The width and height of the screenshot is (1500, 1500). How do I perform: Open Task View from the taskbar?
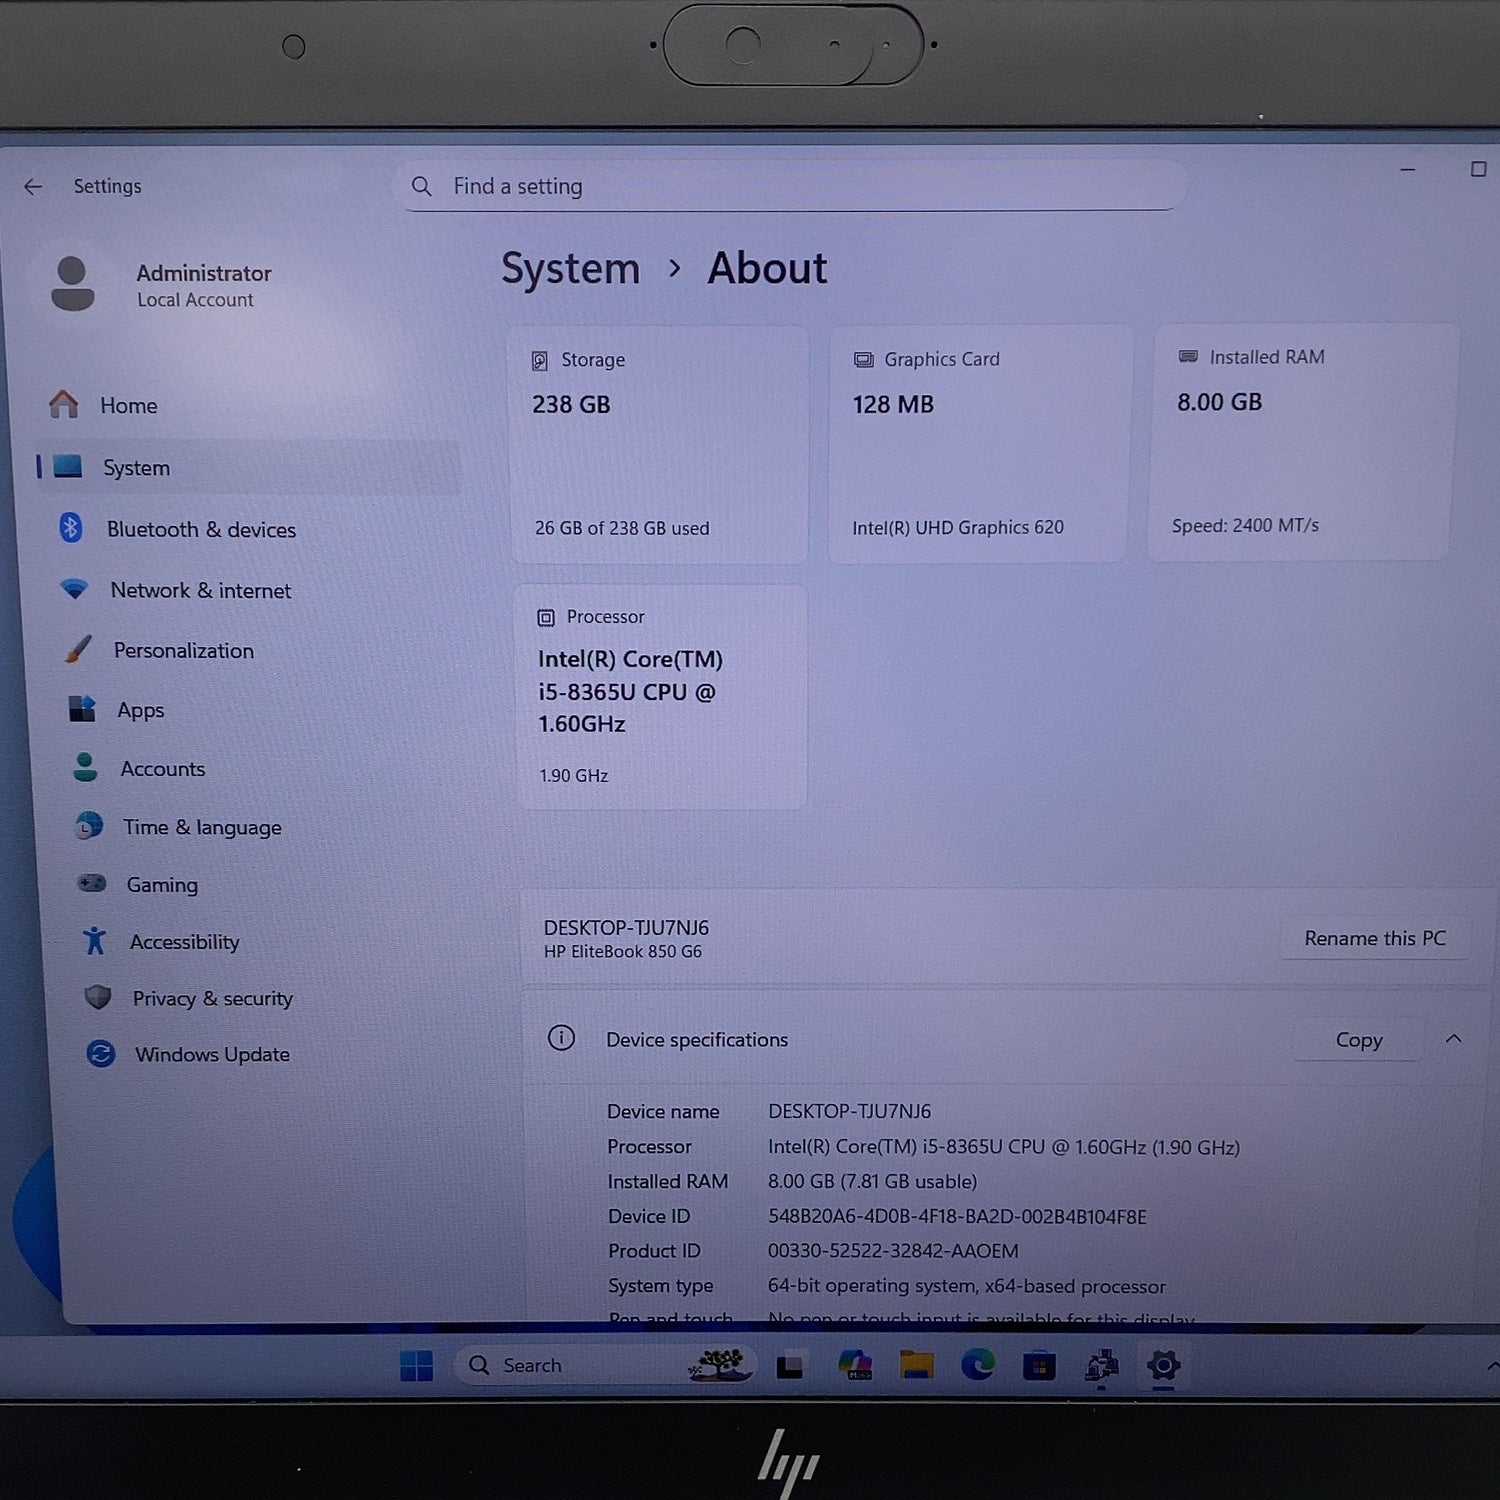(x=790, y=1366)
